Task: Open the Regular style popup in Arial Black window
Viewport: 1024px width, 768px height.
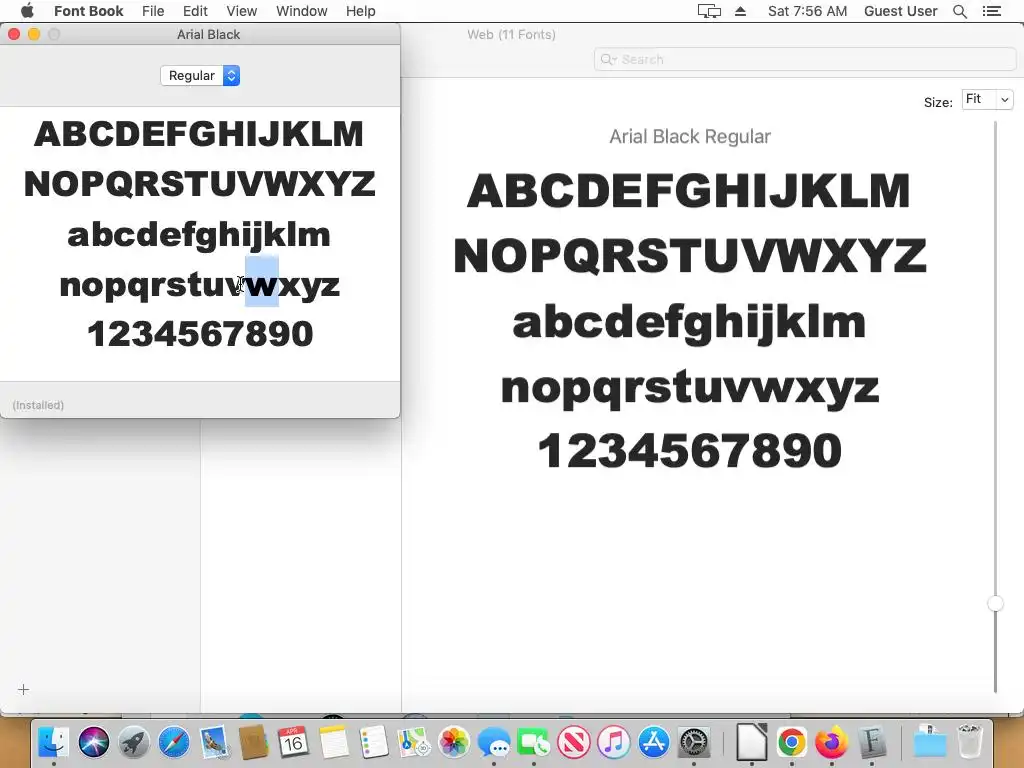Action: [x=200, y=76]
